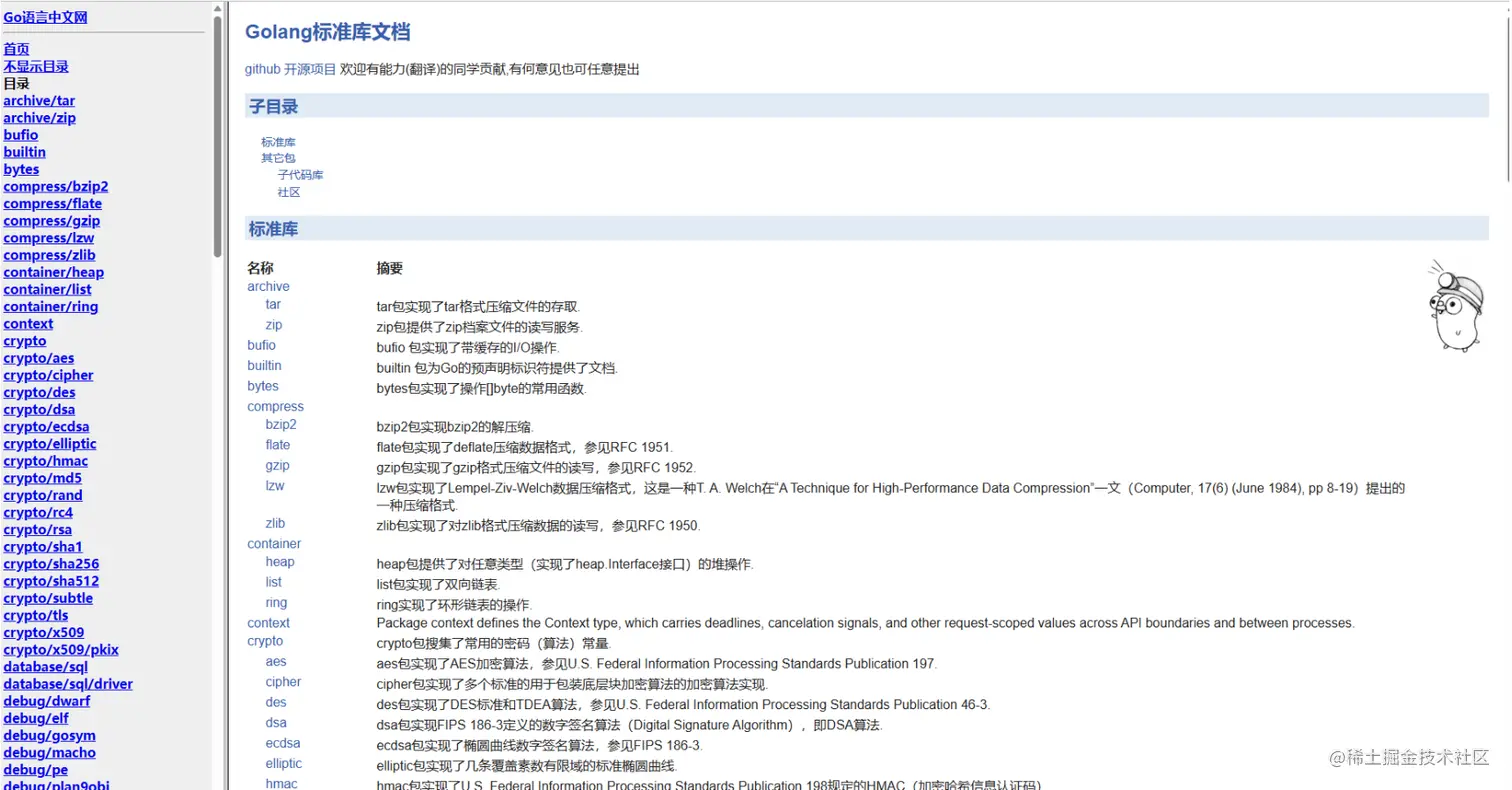The height and width of the screenshot is (790, 1512).
Task: Open crypto/tls sidebar link
Action: pos(36,615)
